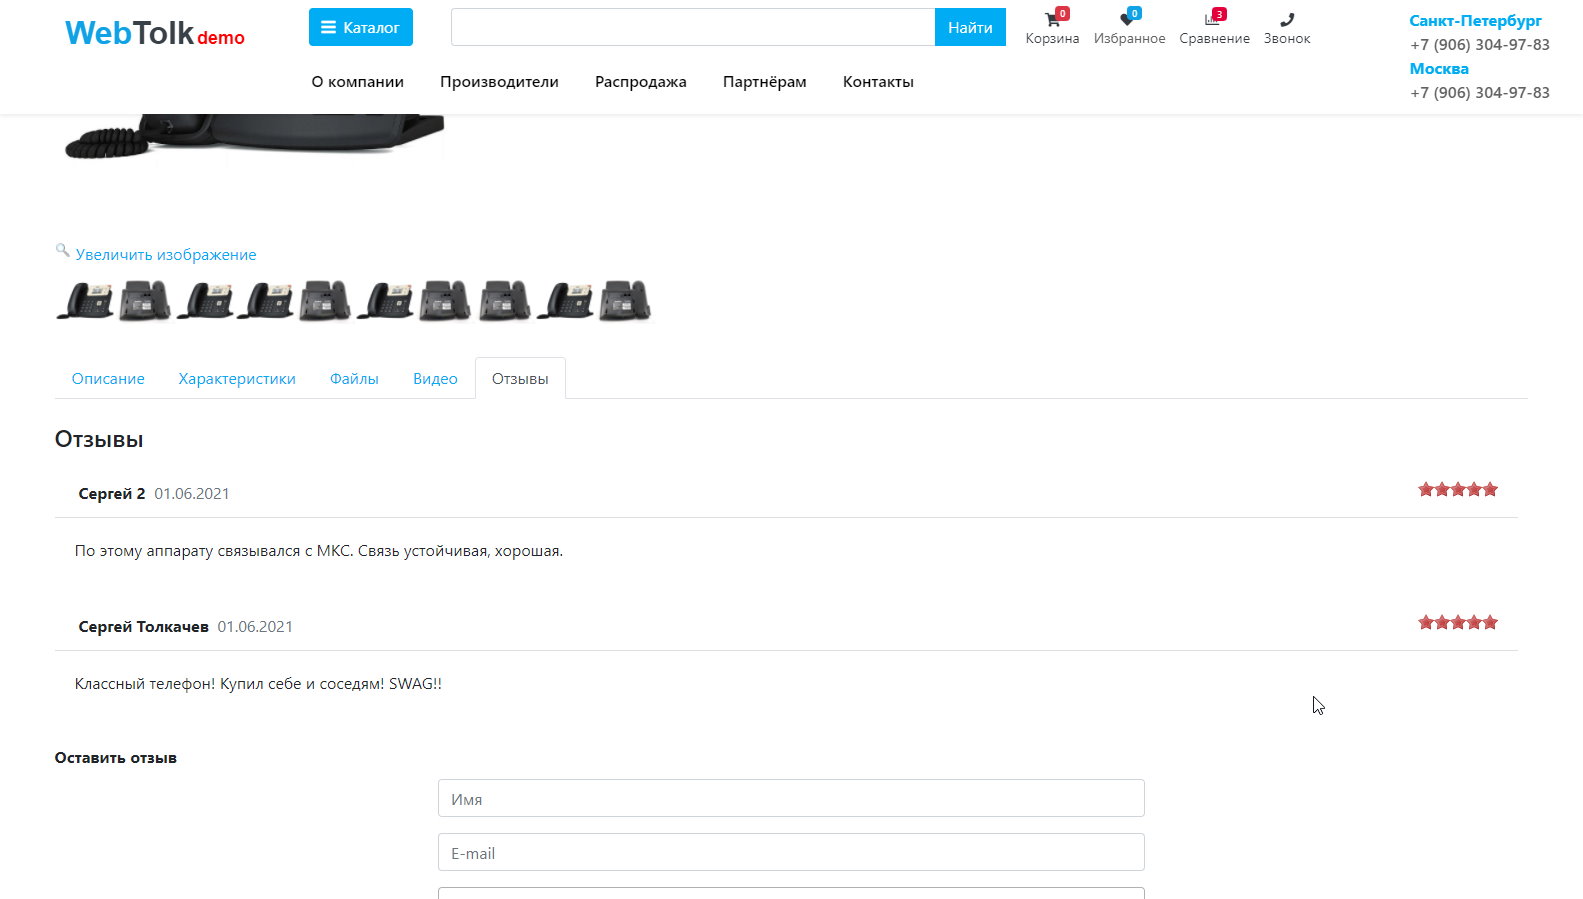The width and height of the screenshot is (1583, 899).
Task: Focus the Имя field in review form
Action: 790,799
